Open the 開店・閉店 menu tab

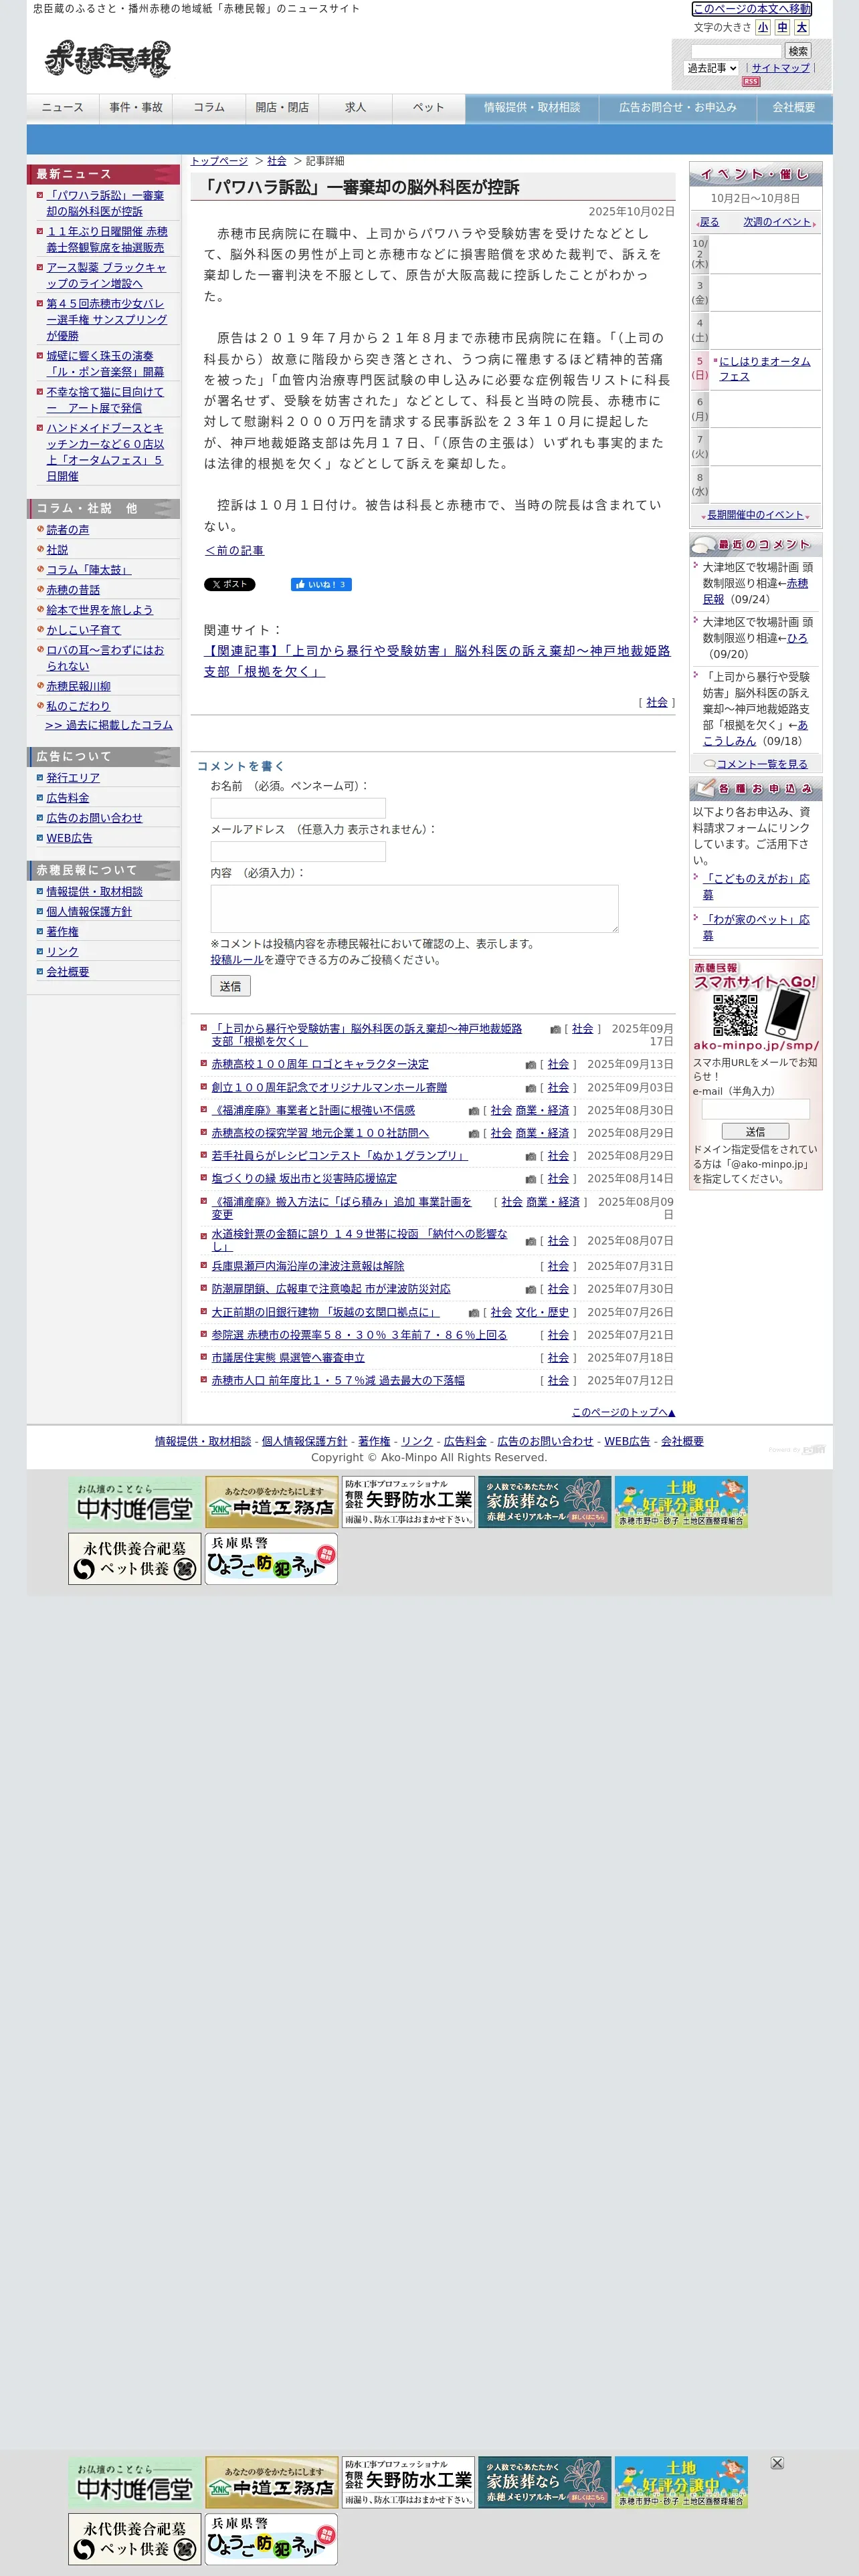click(x=282, y=108)
